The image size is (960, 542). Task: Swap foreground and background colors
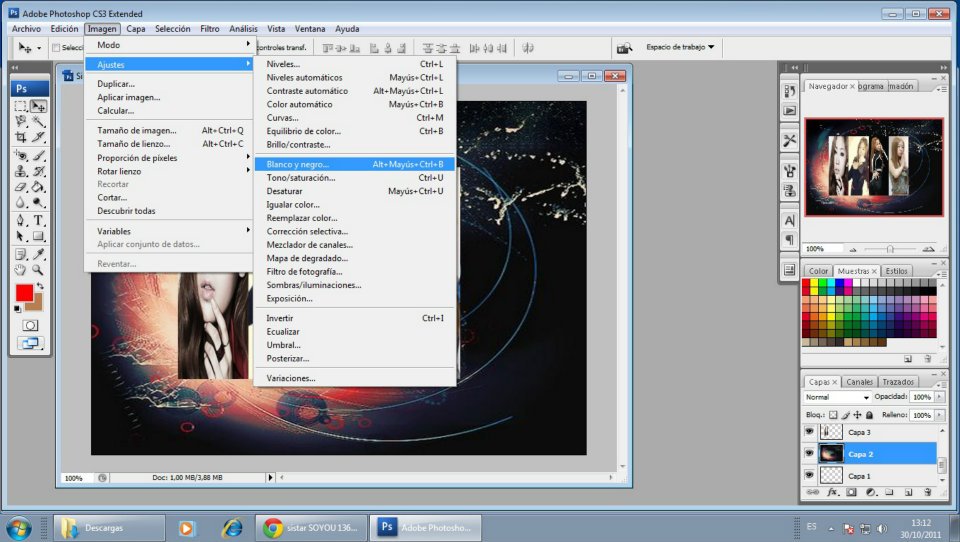[x=40, y=286]
